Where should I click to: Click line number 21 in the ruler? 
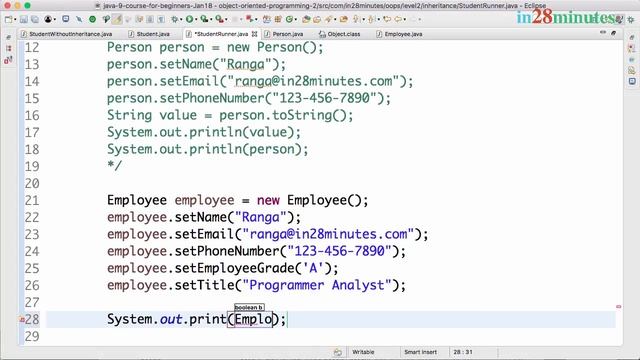click(x=32, y=200)
